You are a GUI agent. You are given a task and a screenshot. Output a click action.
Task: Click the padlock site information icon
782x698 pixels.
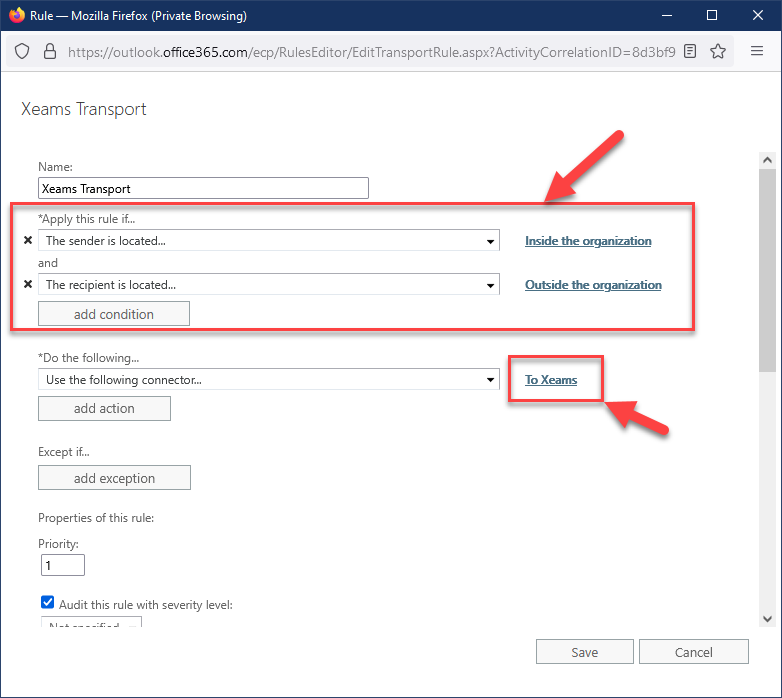pos(50,51)
